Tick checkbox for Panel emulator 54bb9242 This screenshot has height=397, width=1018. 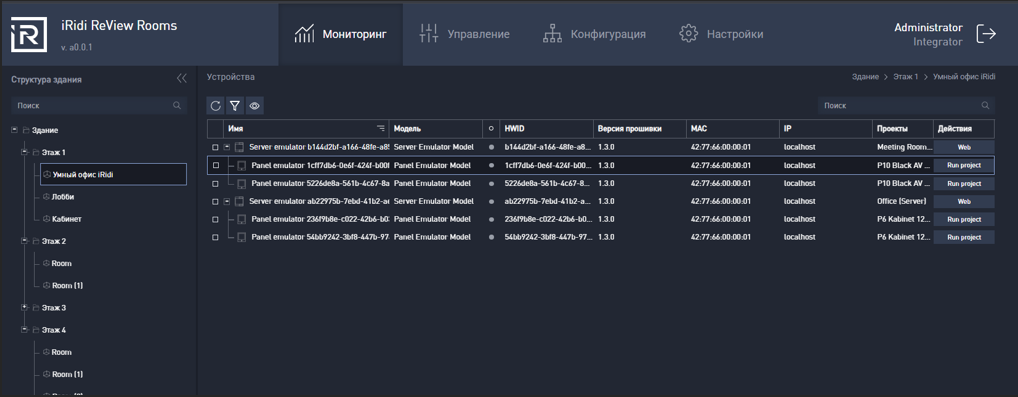click(x=216, y=238)
